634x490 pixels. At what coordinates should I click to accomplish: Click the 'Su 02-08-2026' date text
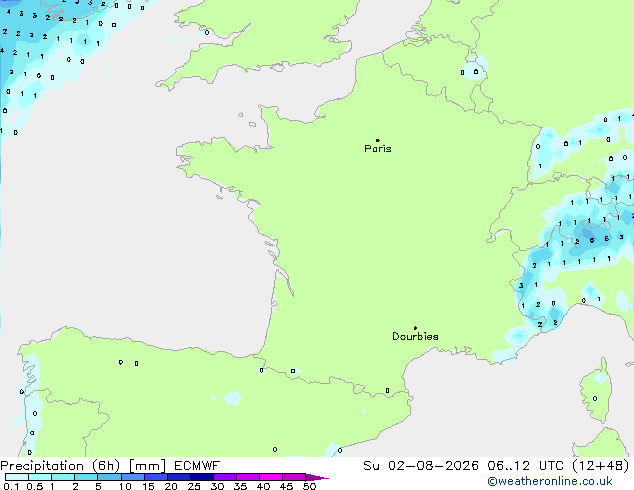point(421,466)
